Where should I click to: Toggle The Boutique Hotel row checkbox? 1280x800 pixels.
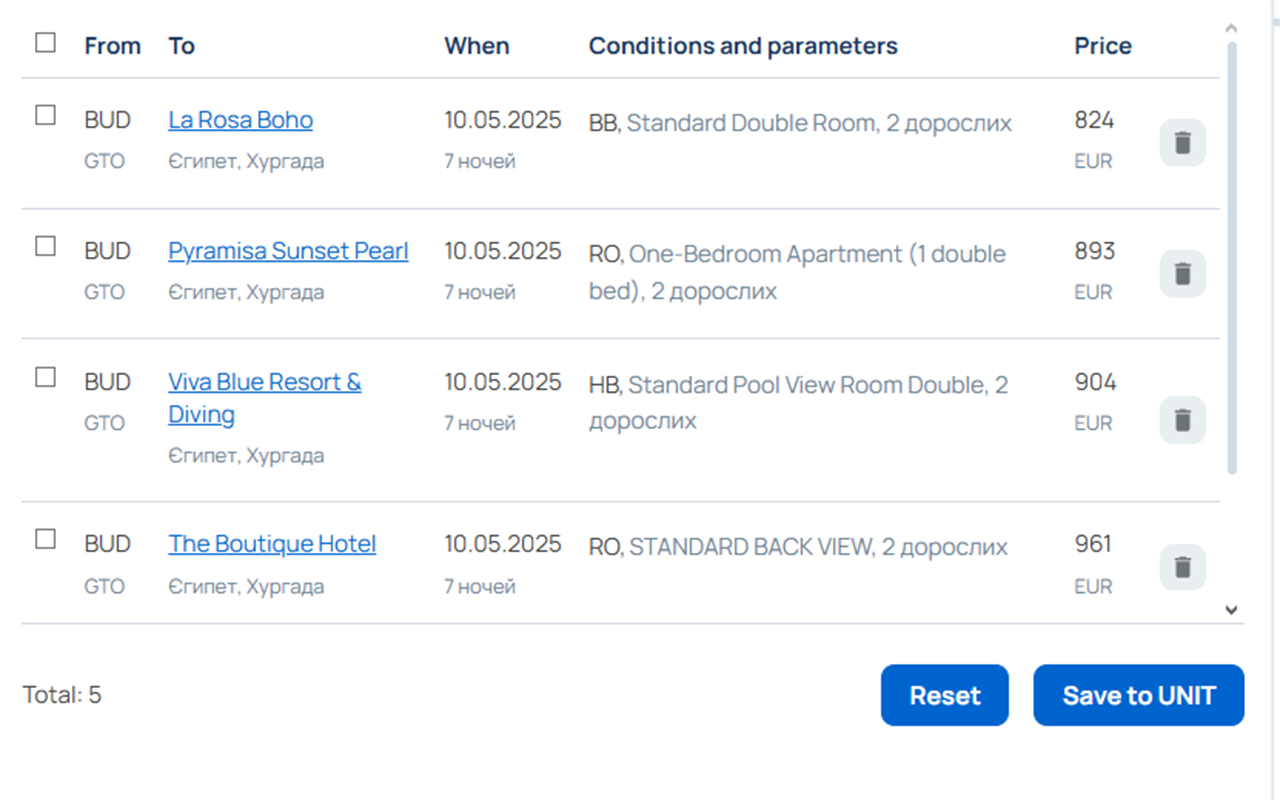[x=45, y=539]
